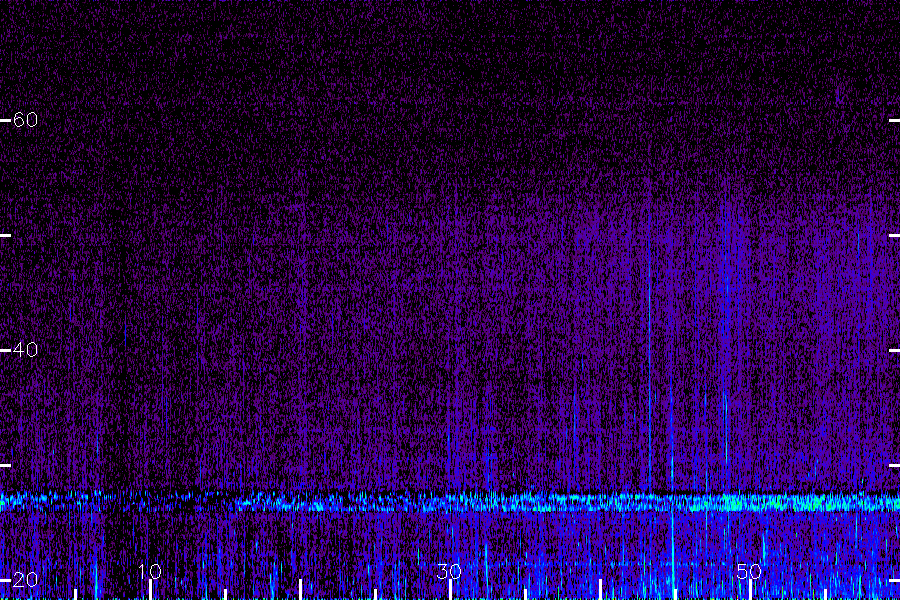Click the 20 label on the vertical axis
The image size is (900, 600).
tap(25, 579)
